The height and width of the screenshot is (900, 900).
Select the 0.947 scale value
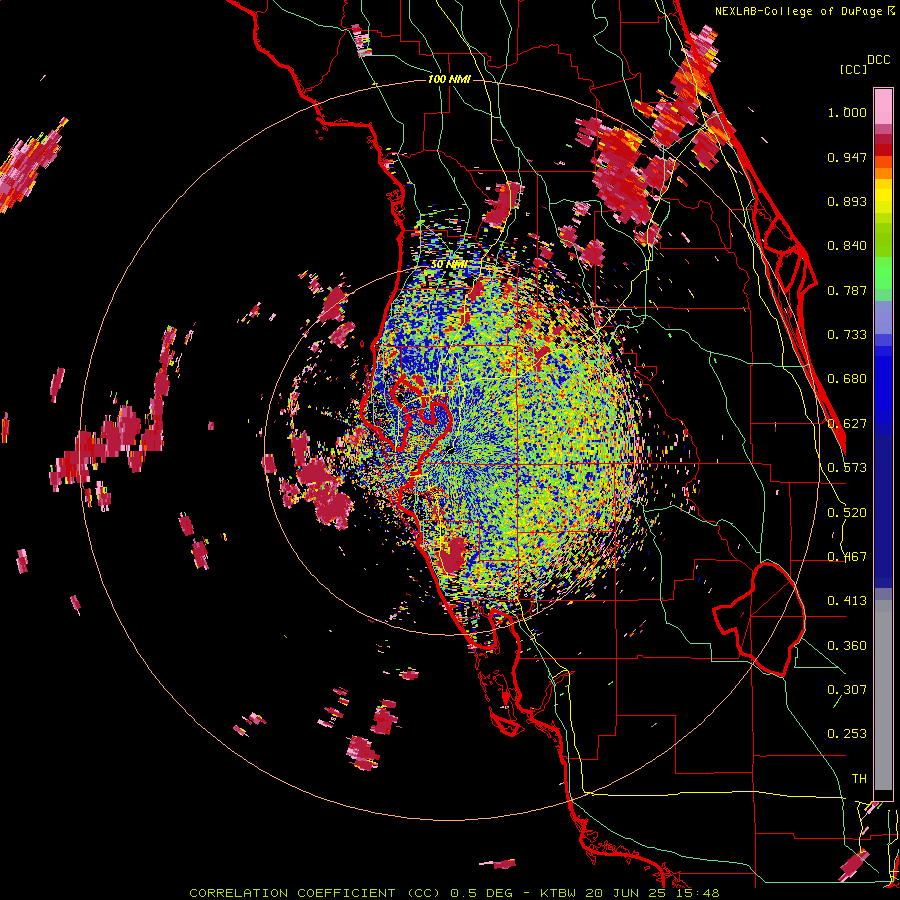(847, 157)
